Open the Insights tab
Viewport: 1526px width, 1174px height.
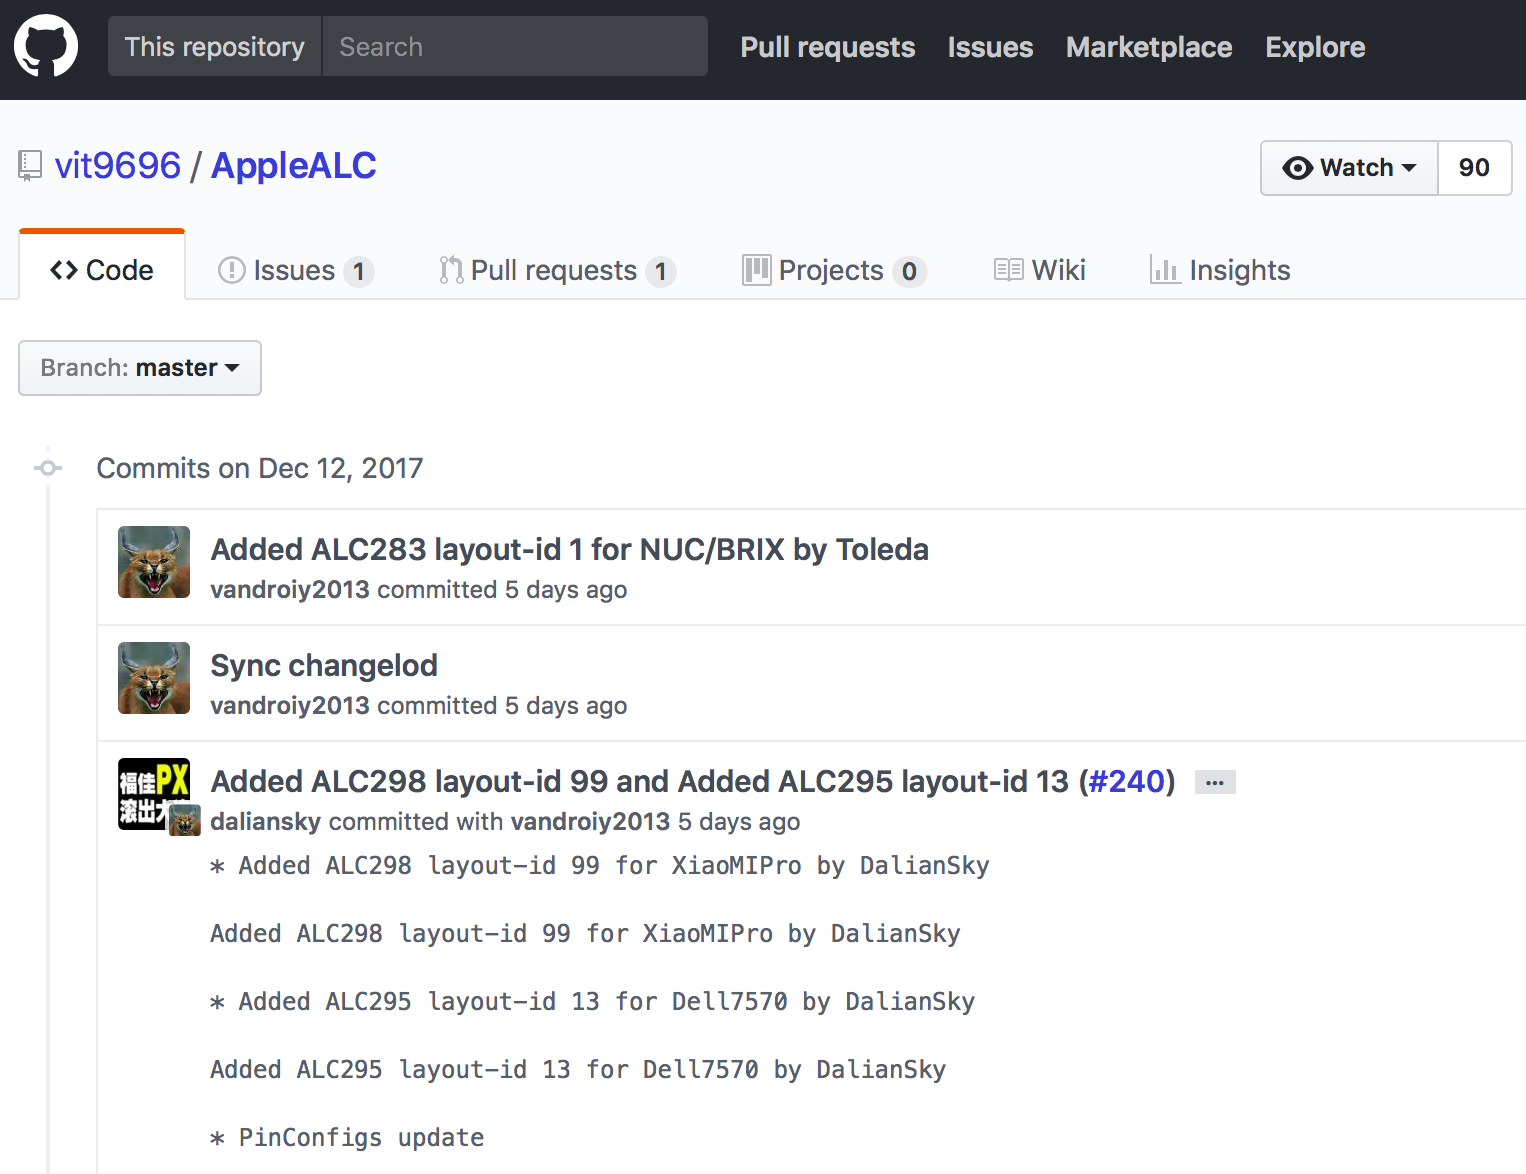coord(1220,270)
